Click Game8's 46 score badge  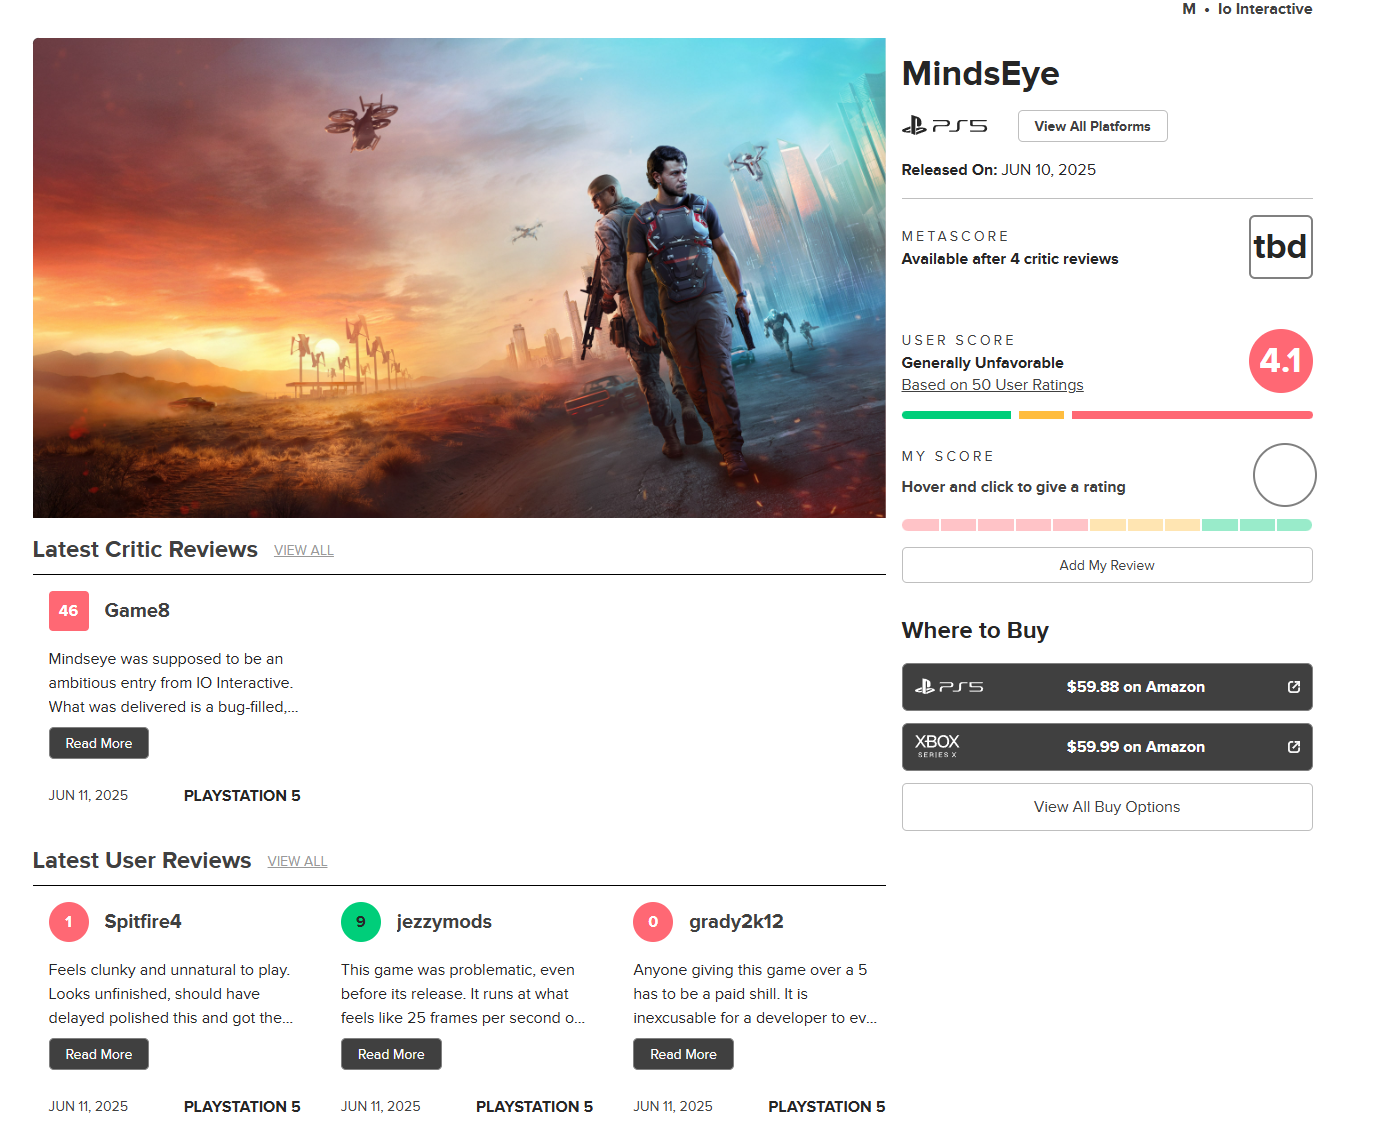click(68, 611)
